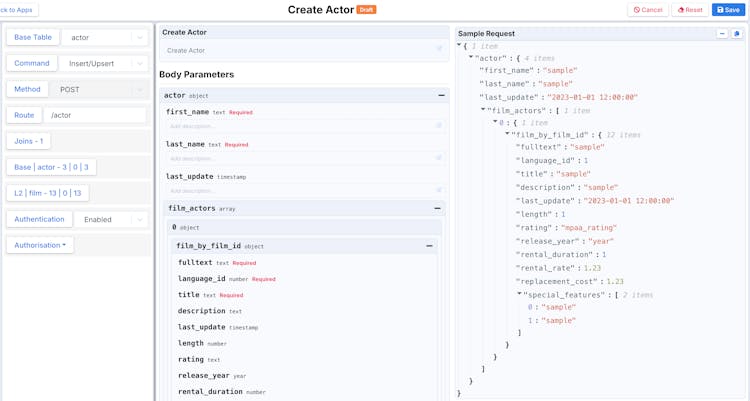Open the Joins - 1 section

(x=28, y=141)
